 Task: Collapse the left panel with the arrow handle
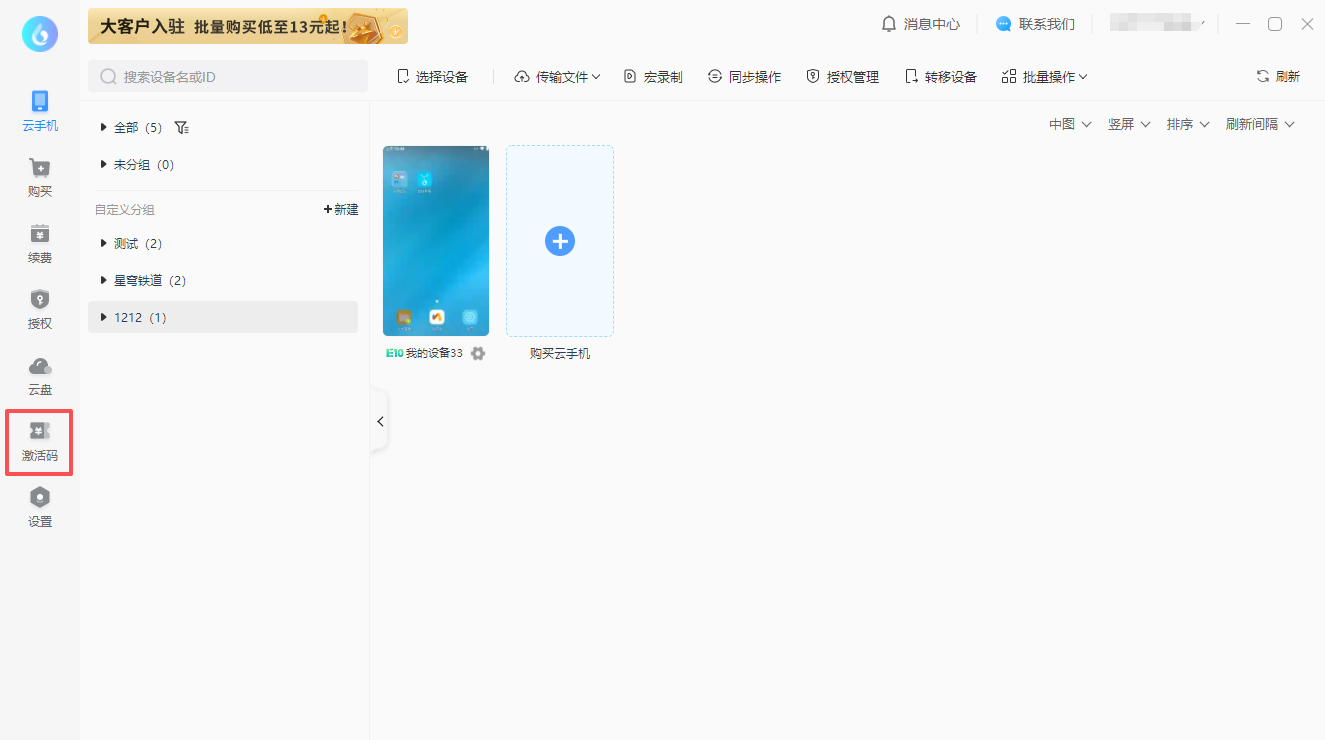[380, 421]
